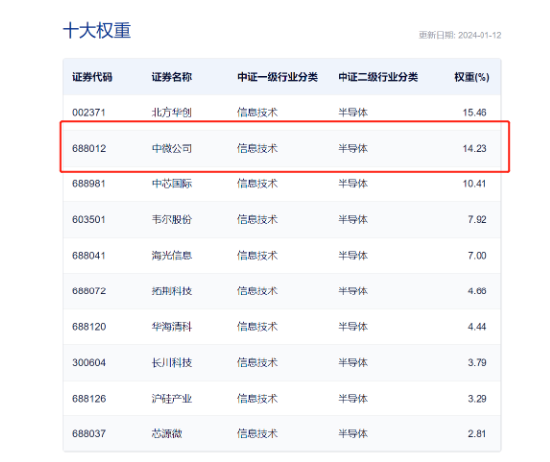Image resolution: width=550 pixels, height=462 pixels.
Task: Select the 华海清科 stock name
Action: 172,327
